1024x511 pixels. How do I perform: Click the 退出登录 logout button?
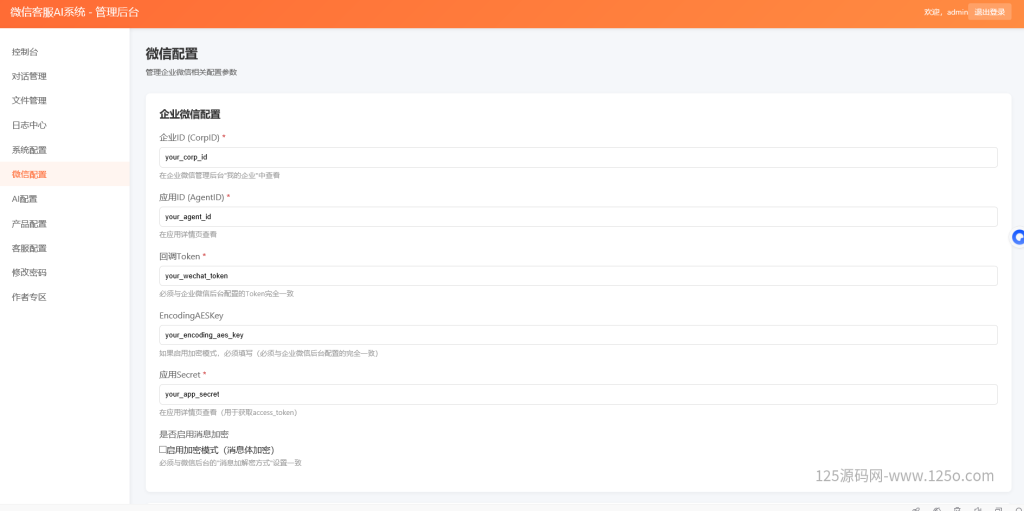[x=989, y=12]
